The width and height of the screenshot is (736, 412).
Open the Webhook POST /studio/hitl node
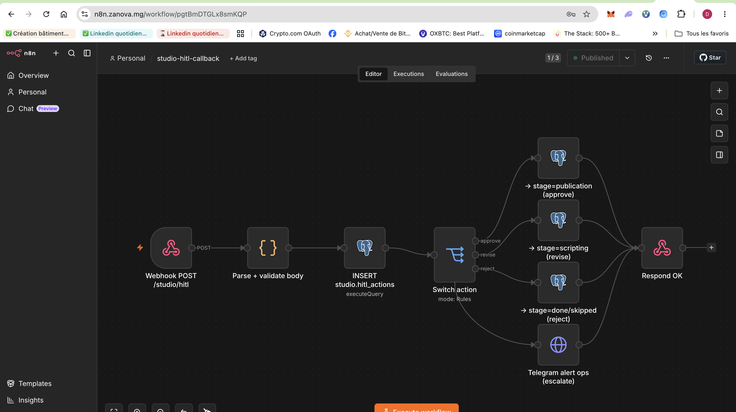point(171,248)
